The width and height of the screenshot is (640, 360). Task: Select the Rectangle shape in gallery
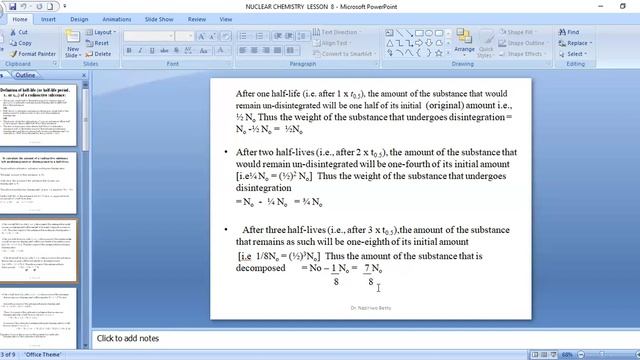[x=419, y=33]
